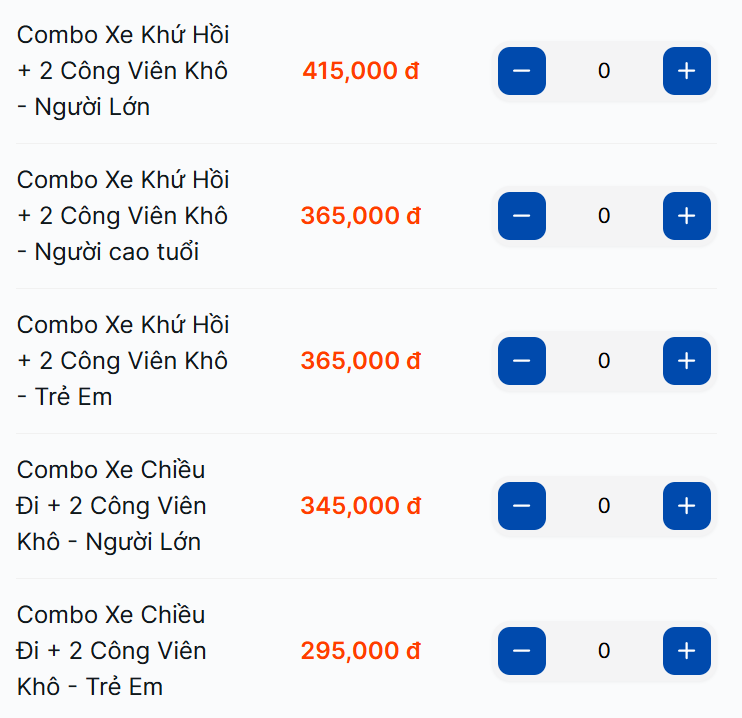Viewport: 742px width, 718px height.
Task: Open Combo Xe Khứ Hồi Người cao tuổi title
Action: tap(123, 216)
